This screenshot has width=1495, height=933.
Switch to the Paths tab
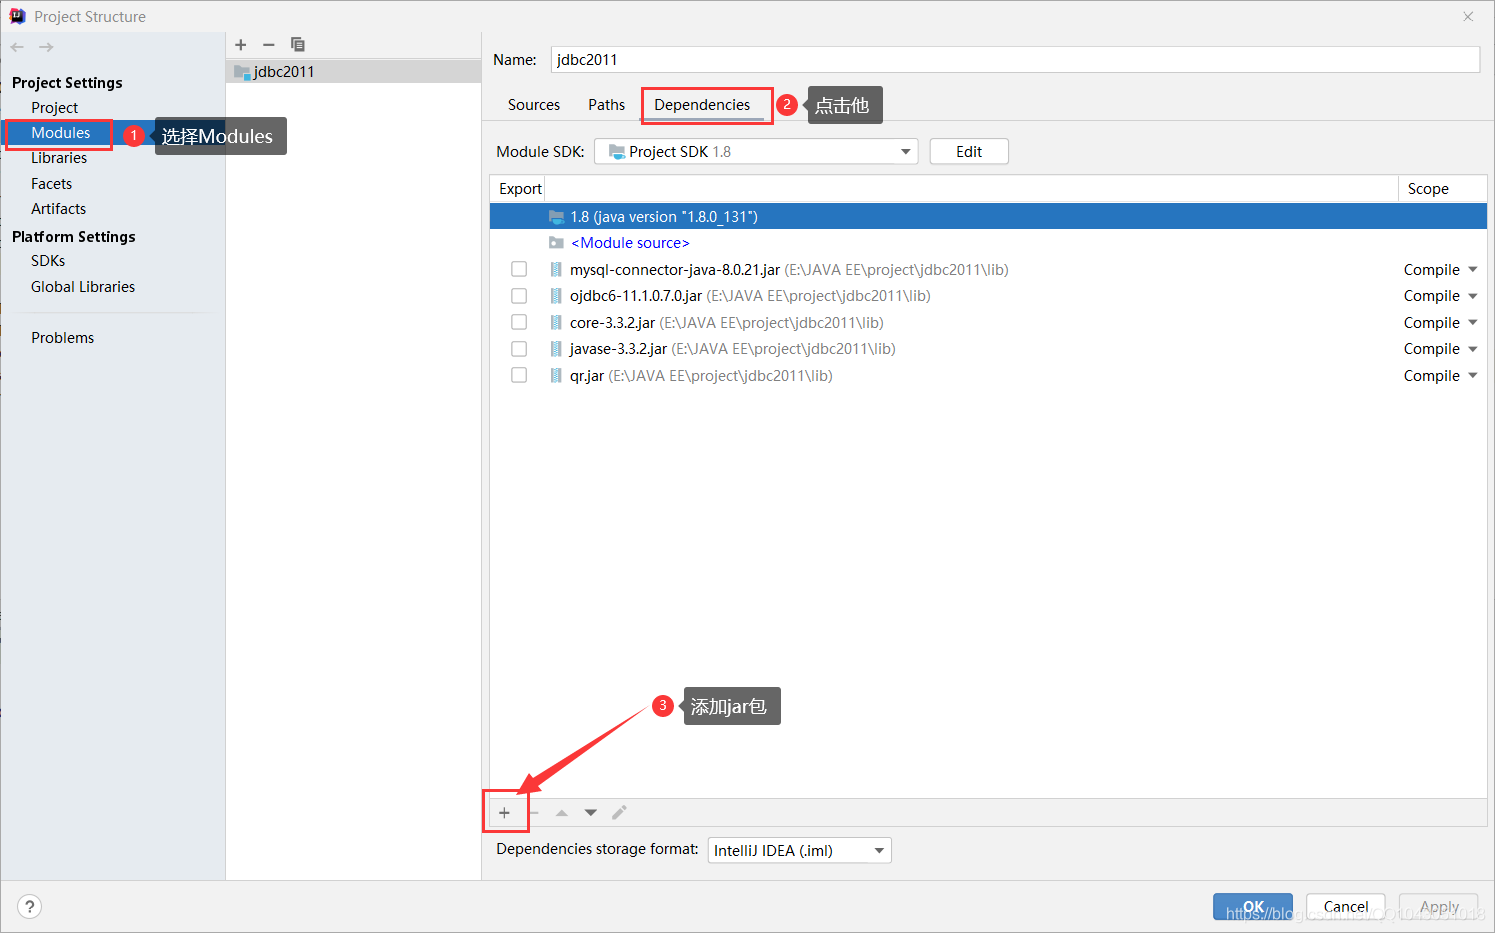[x=606, y=105]
